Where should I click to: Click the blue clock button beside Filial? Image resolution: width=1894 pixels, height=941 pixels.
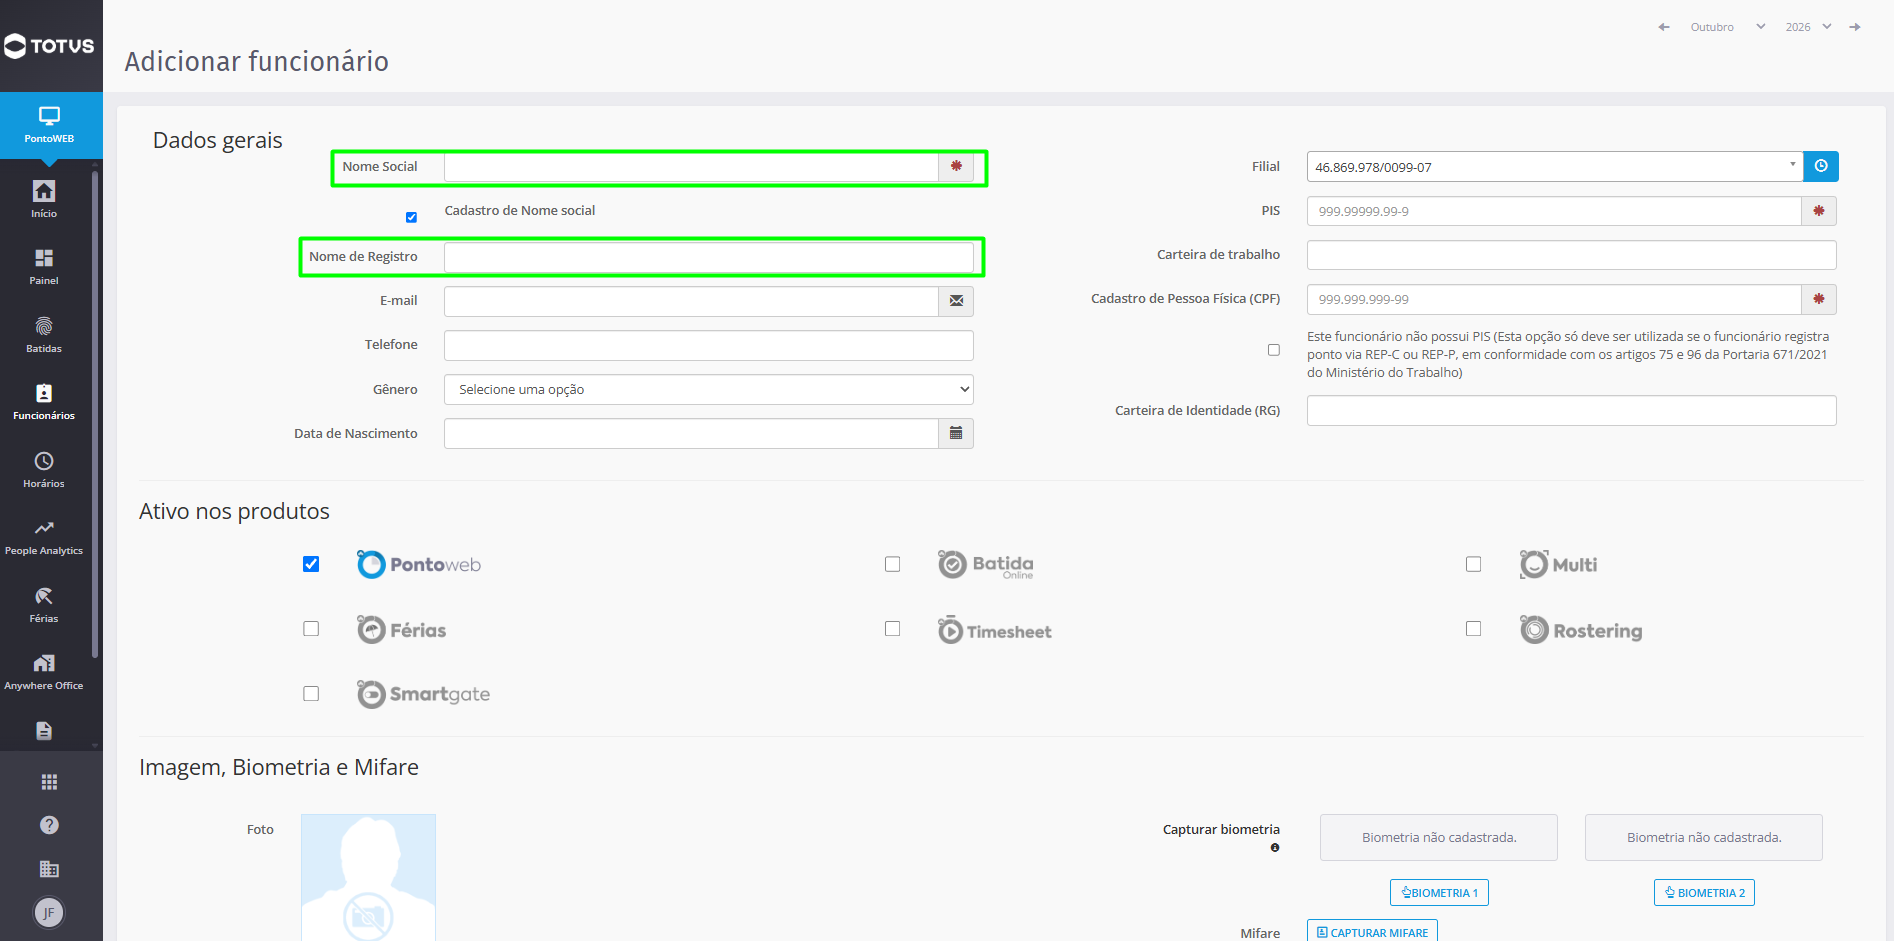tap(1821, 166)
